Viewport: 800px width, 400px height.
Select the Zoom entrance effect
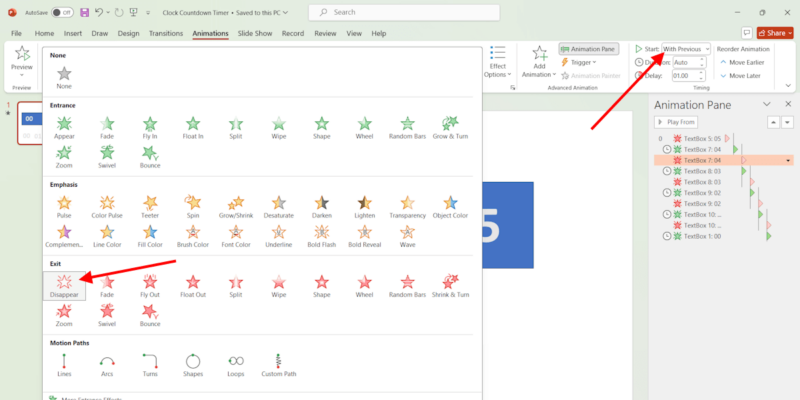pos(64,157)
